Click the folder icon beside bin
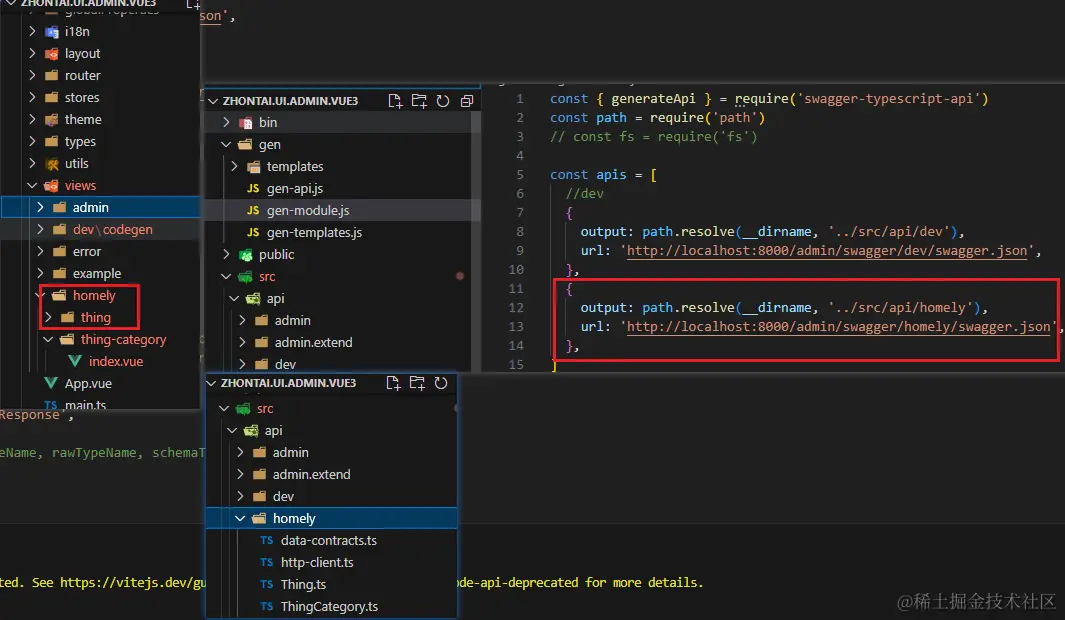The height and width of the screenshot is (620, 1065). click(x=245, y=123)
